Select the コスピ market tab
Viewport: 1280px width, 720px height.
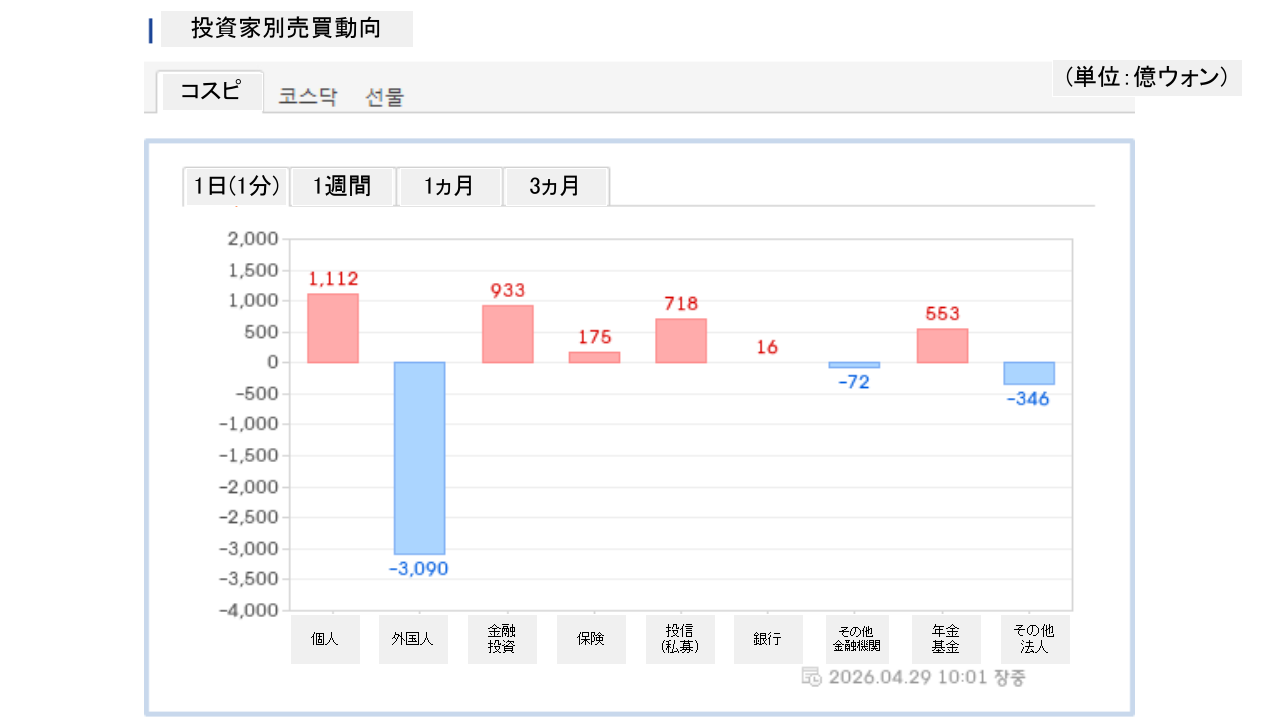tap(211, 91)
